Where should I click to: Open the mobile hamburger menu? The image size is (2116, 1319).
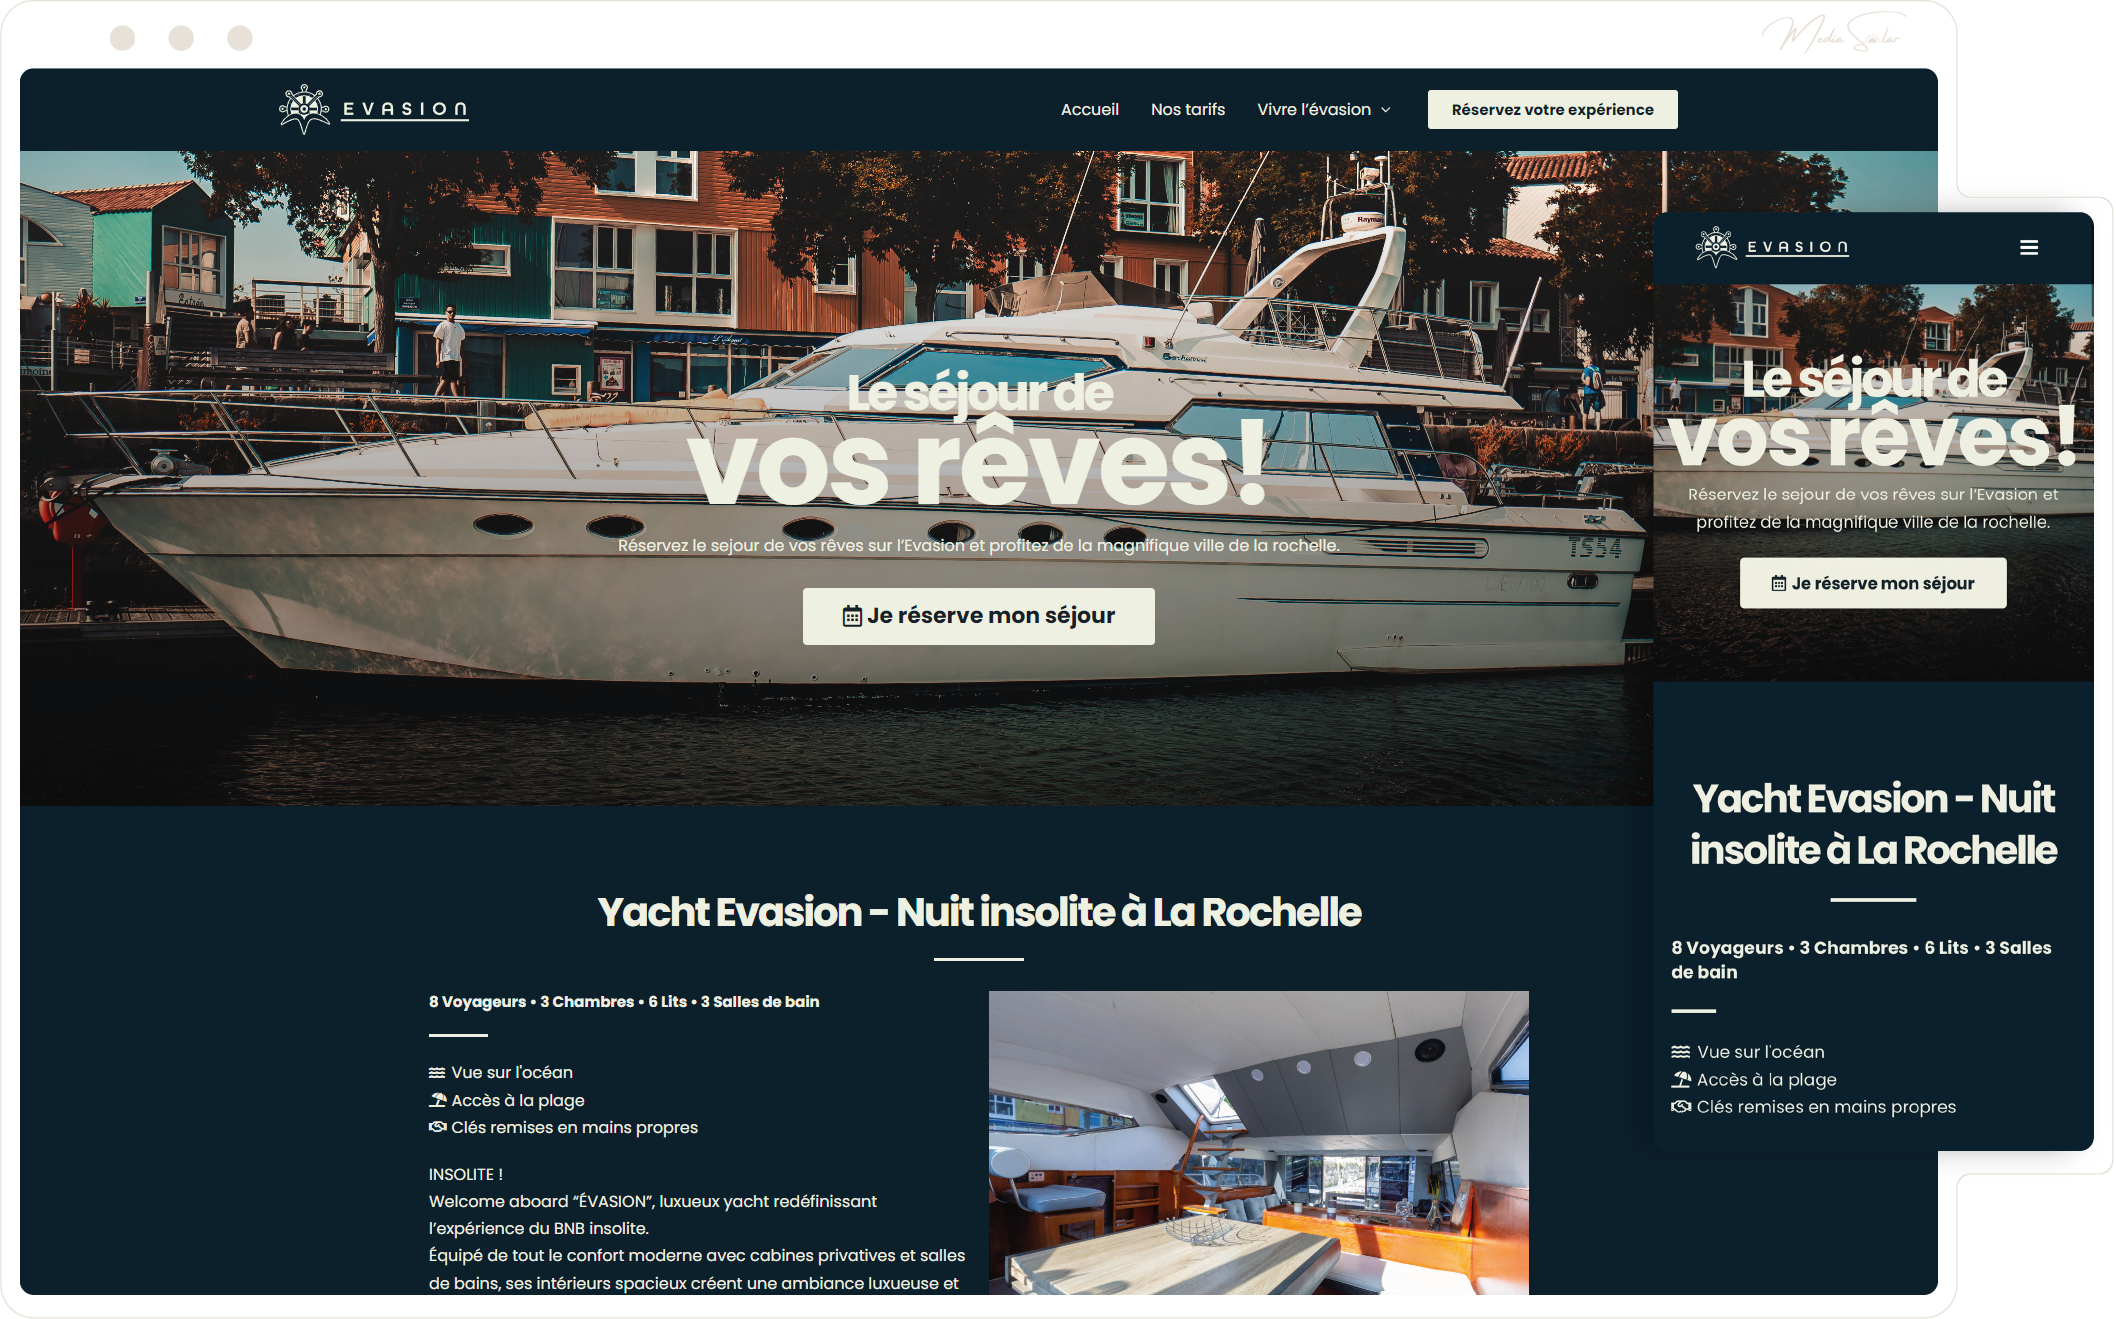[x=2029, y=247]
